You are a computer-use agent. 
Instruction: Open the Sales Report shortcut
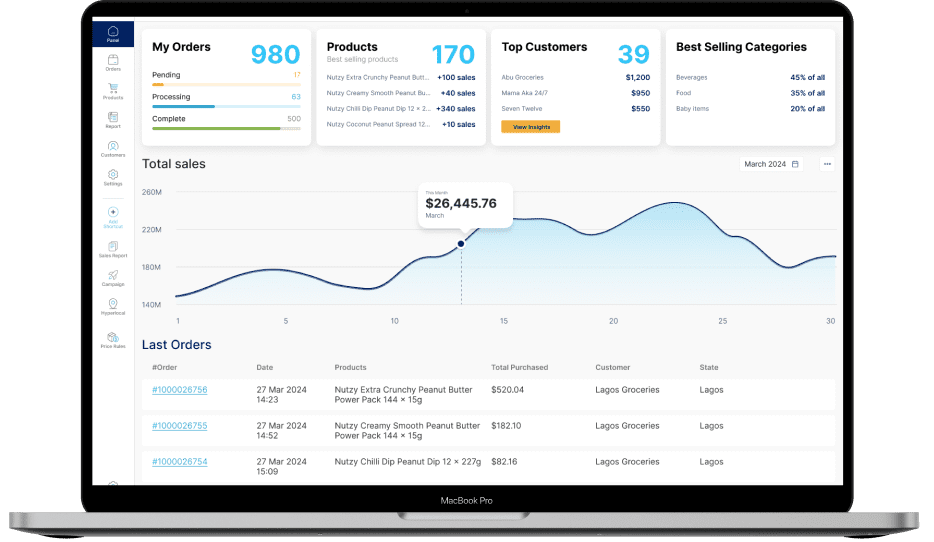pyautogui.click(x=113, y=249)
